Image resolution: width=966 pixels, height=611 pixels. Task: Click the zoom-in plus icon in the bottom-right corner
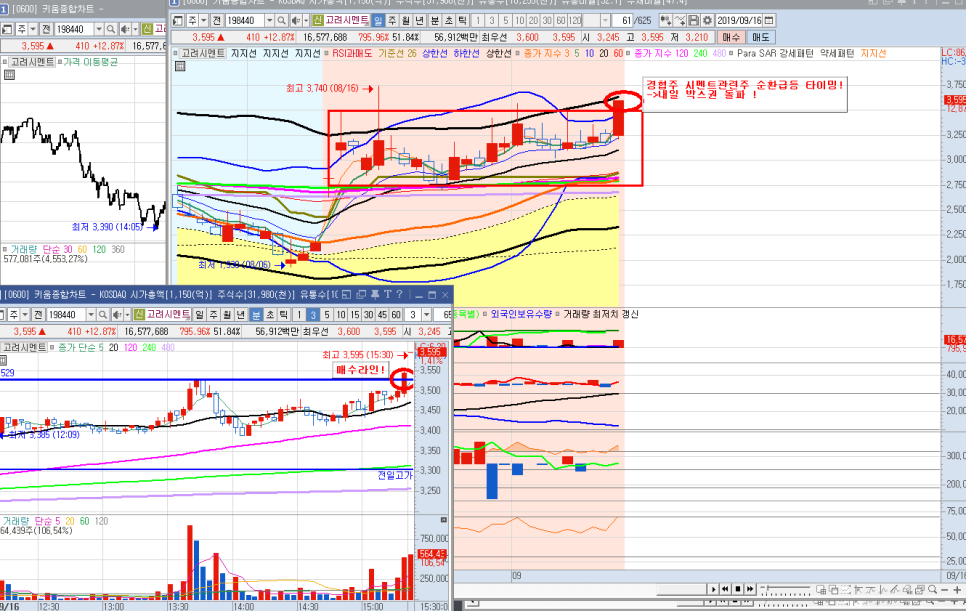(x=957, y=589)
